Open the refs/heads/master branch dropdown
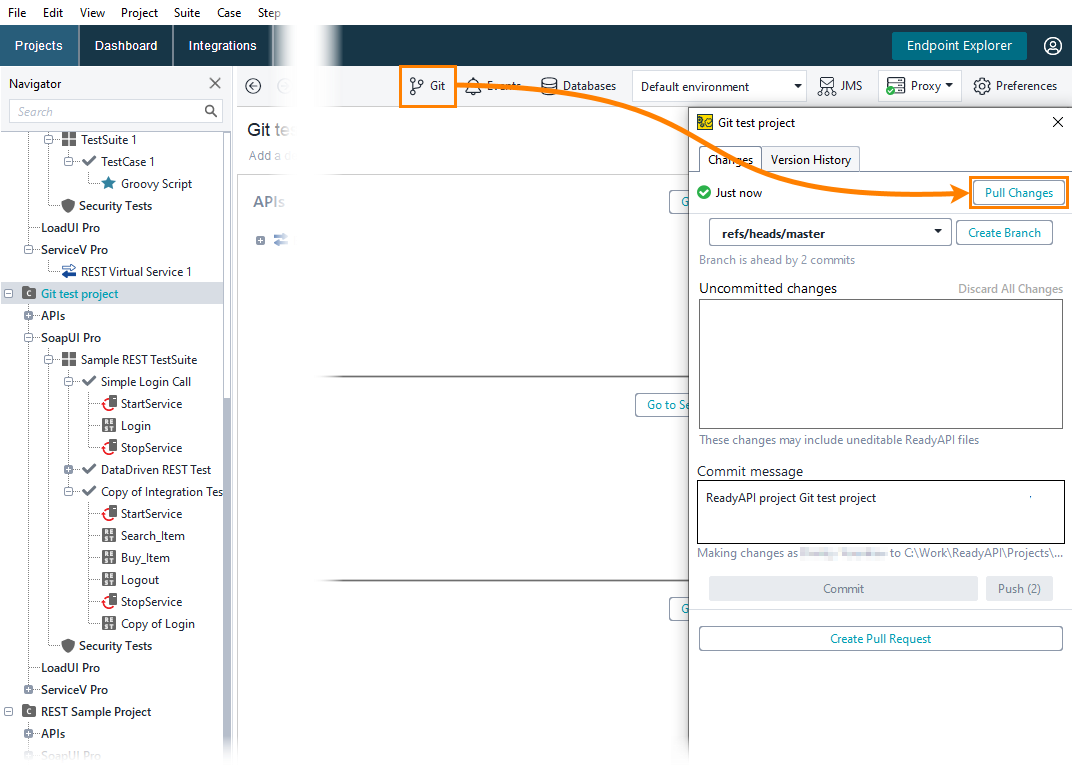 pos(830,233)
